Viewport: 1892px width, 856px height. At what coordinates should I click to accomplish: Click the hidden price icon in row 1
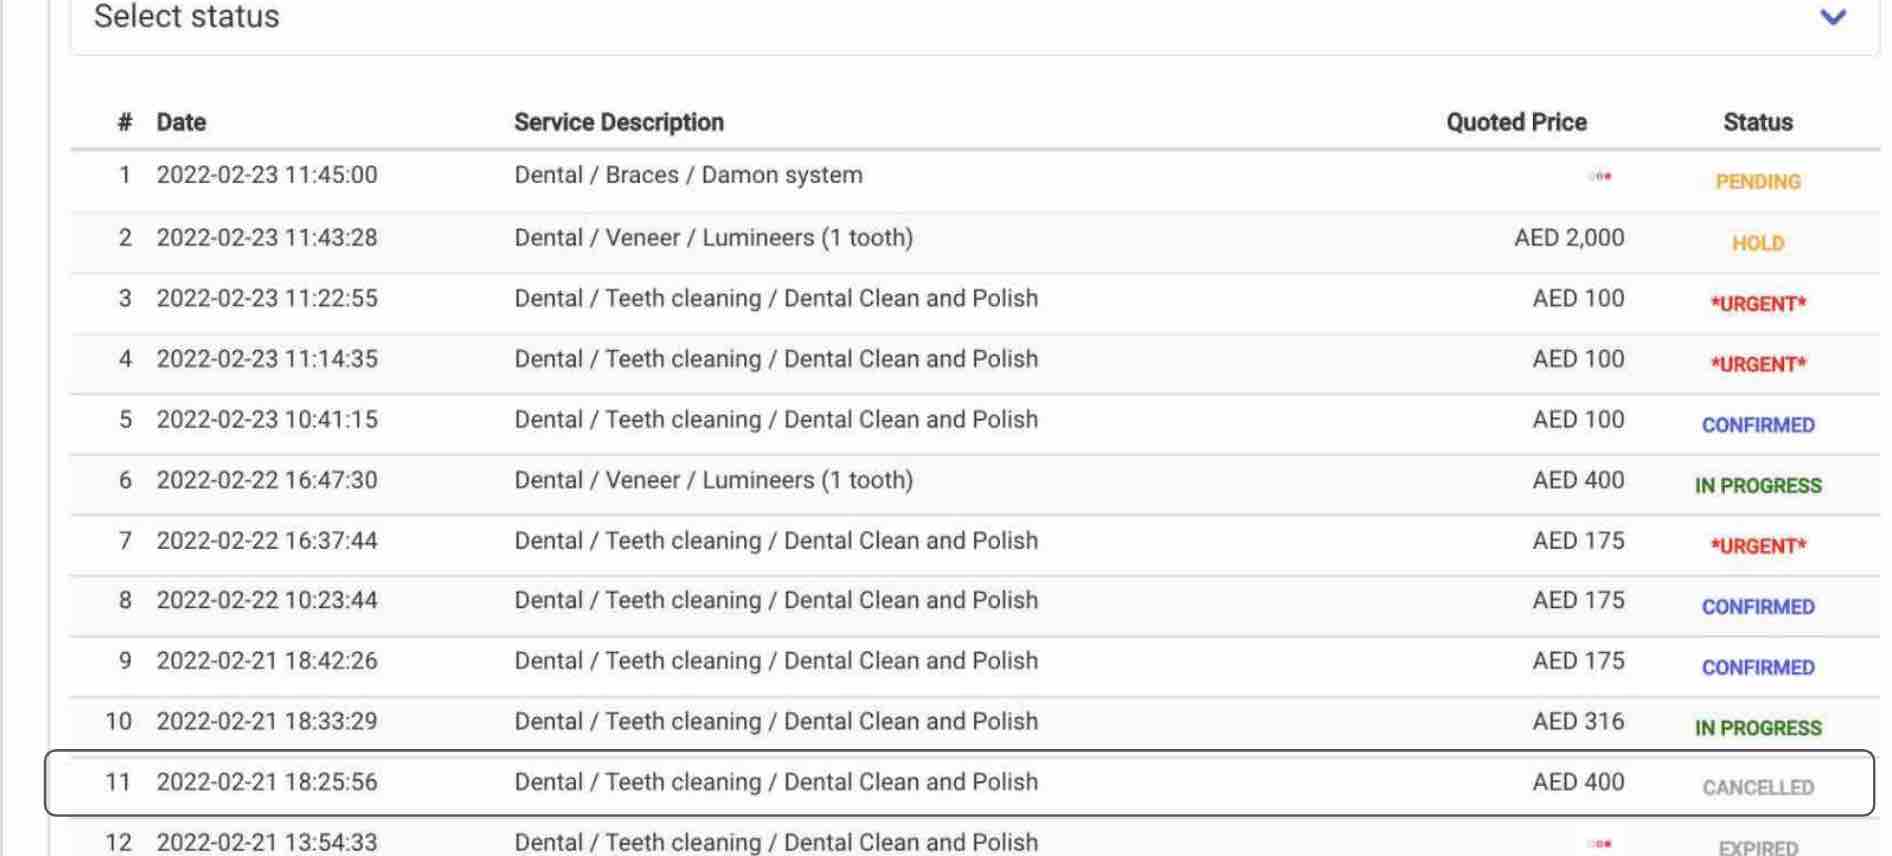pos(1600,176)
